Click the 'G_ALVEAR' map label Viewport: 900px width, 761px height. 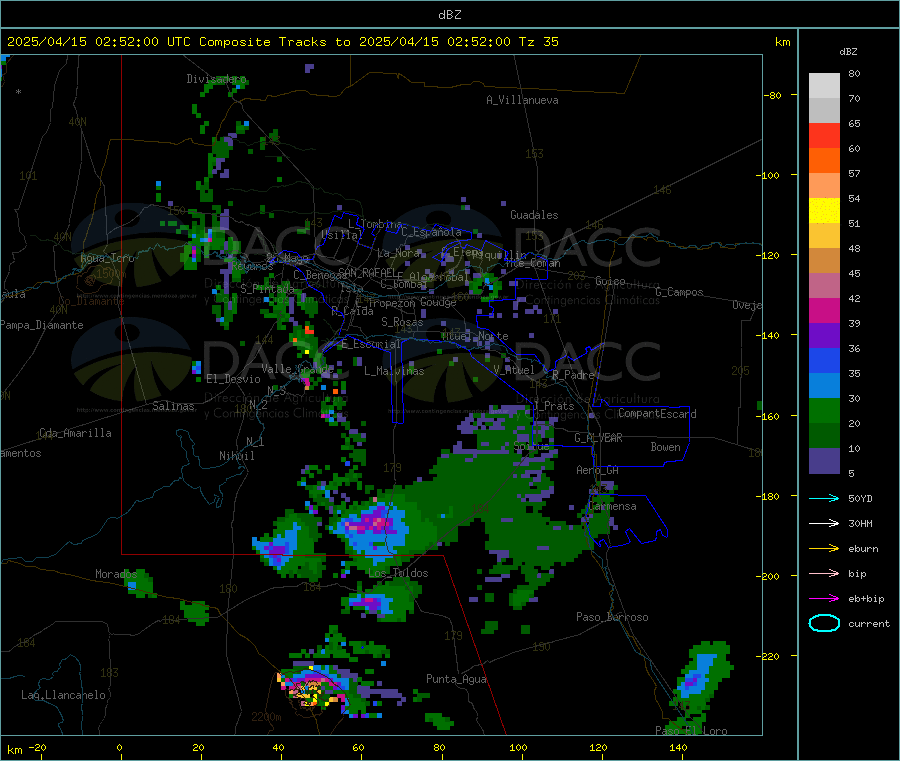[x=598, y=438]
